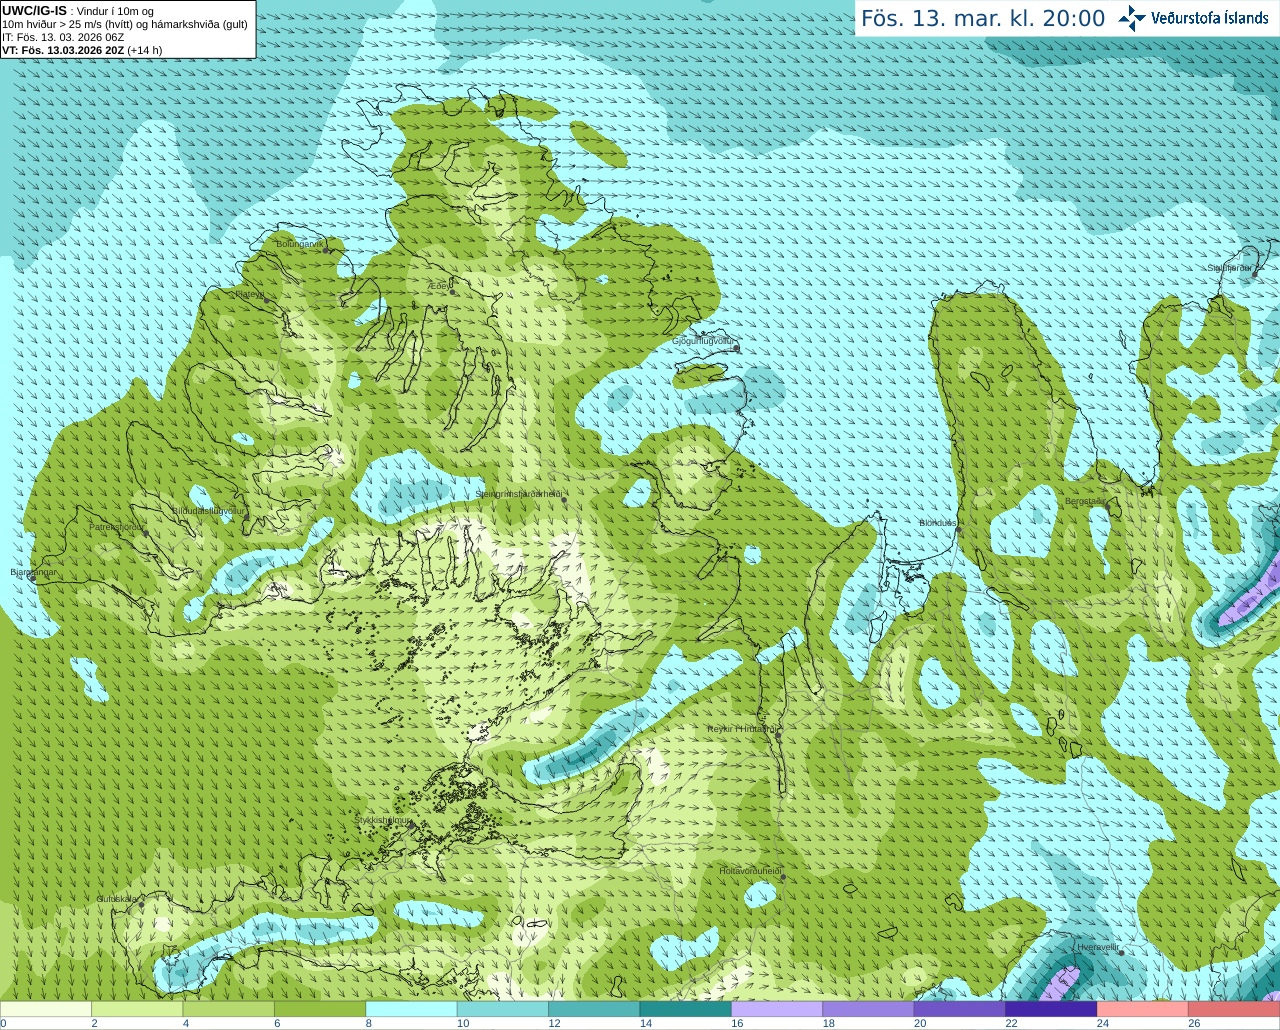Select the UWC/IG-IS model title text
The width and height of the screenshot is (1280, 1030).
35,11
